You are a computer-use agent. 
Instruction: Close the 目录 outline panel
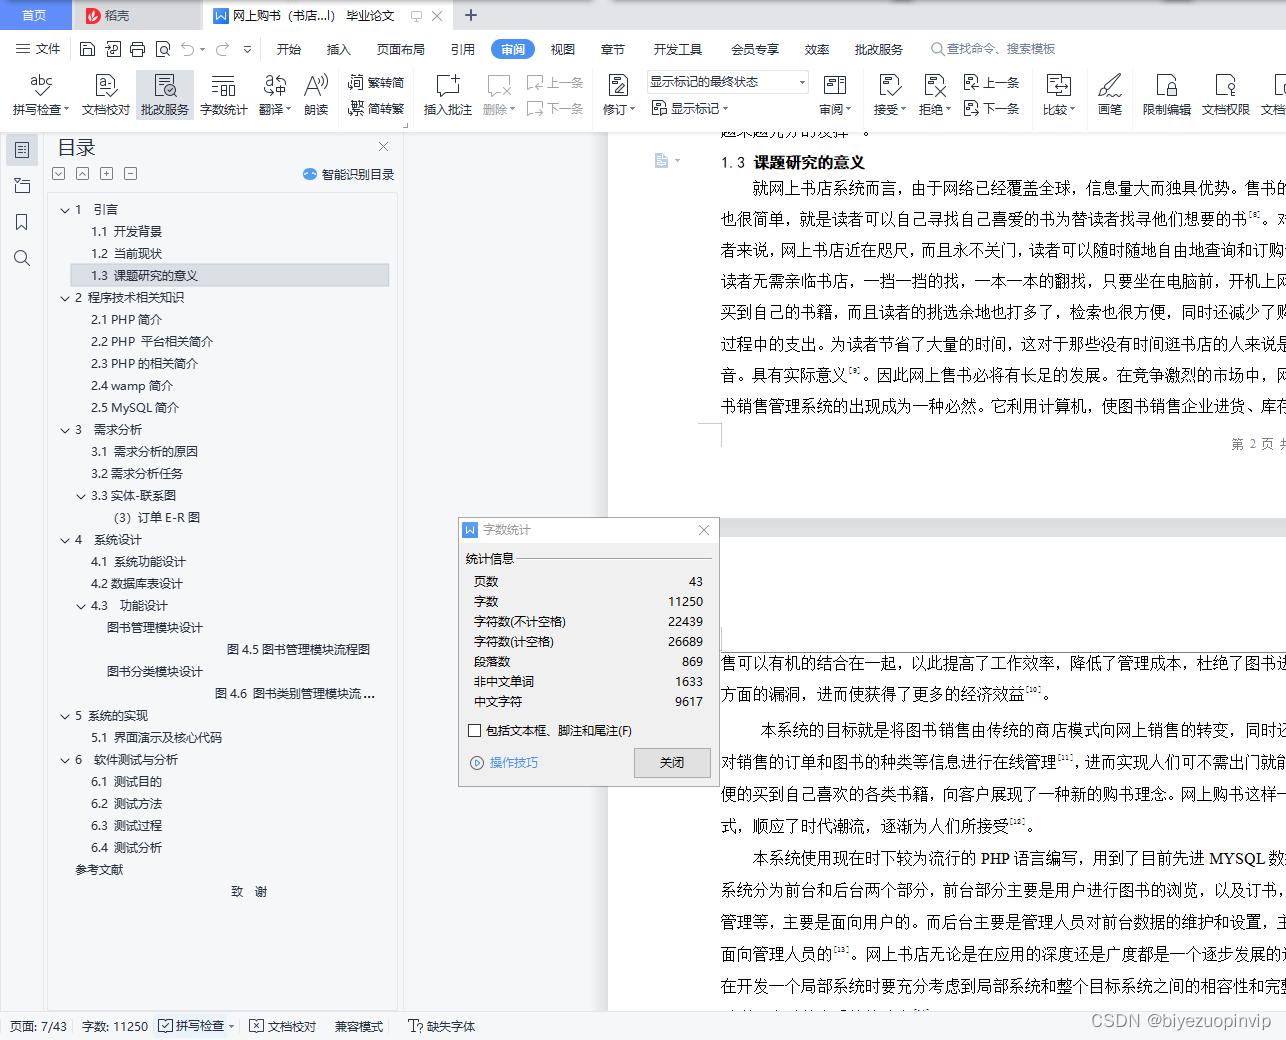[x=383, y=147]
